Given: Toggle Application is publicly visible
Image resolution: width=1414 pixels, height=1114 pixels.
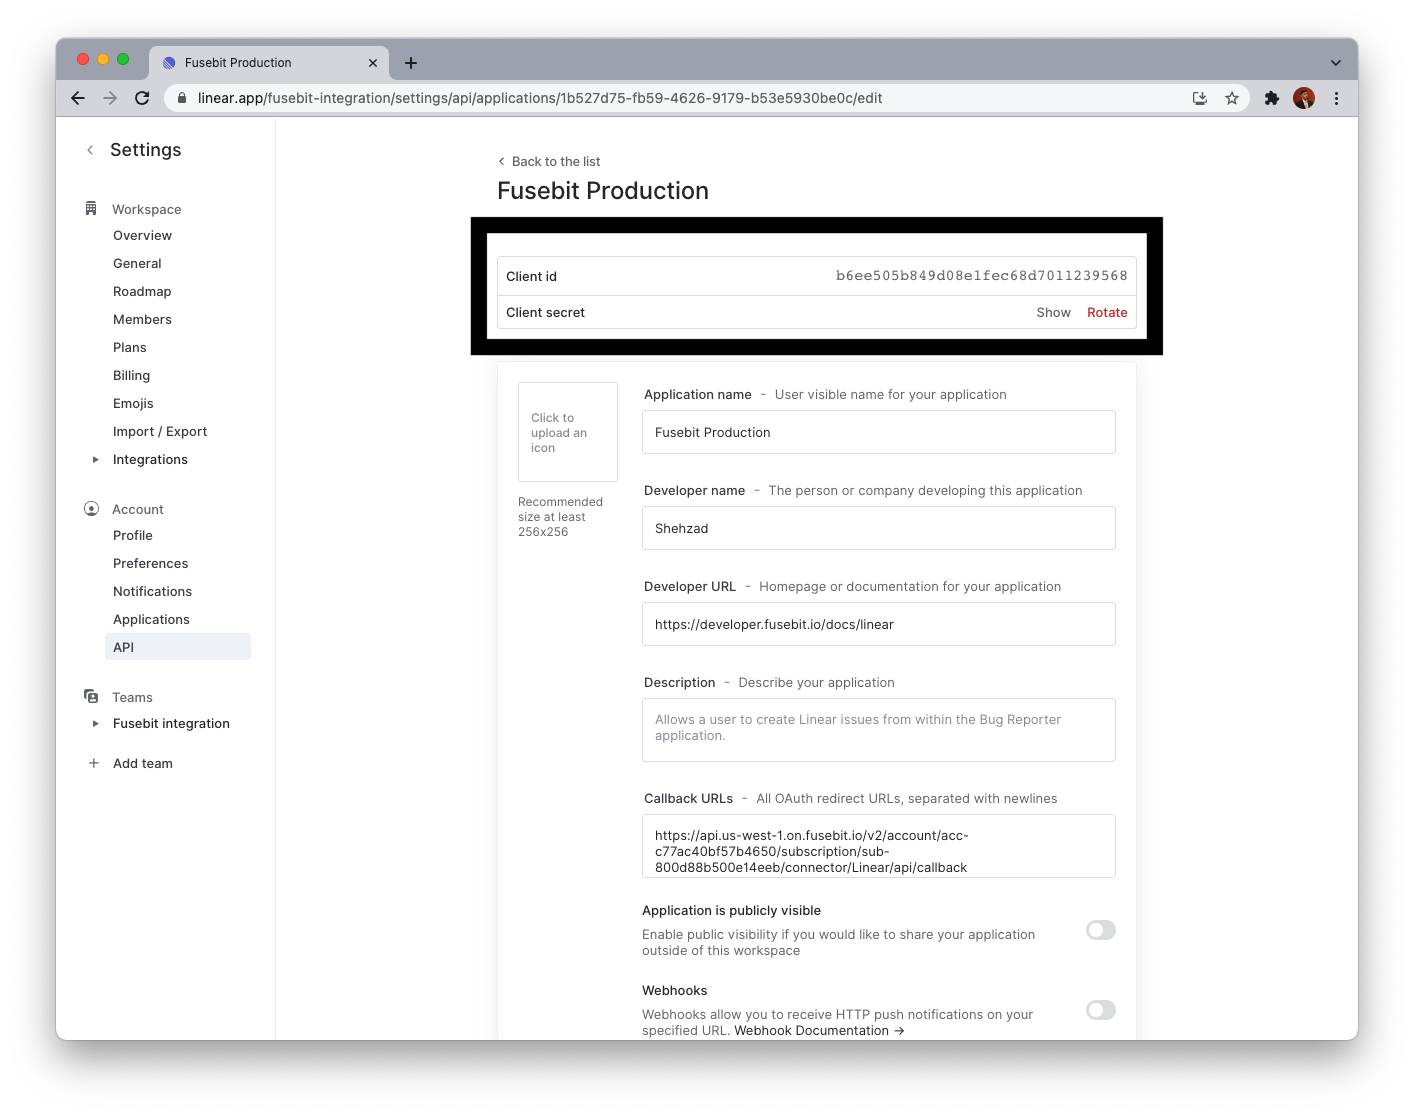Looking at the screenshot, I should 1101,930.
